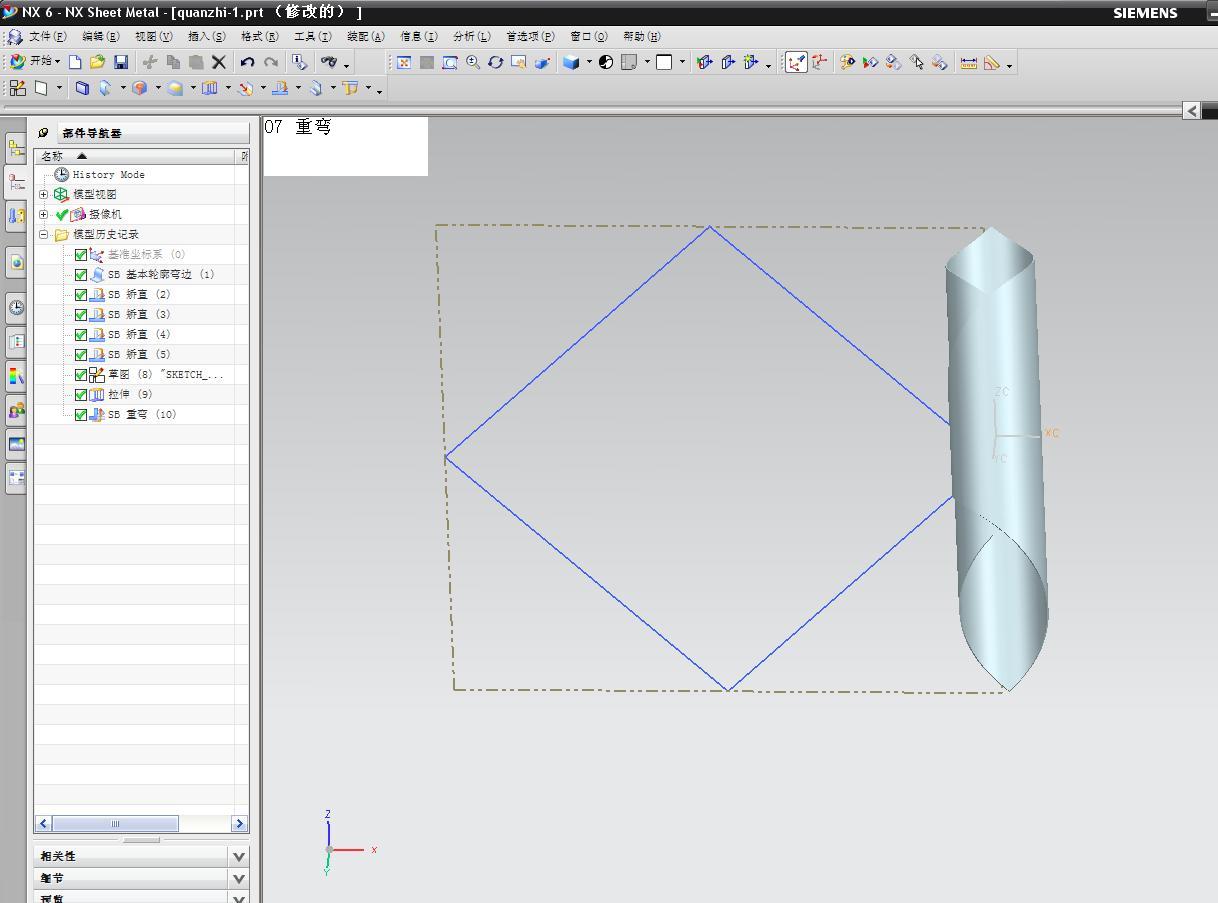Open the 文件(F) menu
Screen dimensions: 1218x903
(48, 36)
